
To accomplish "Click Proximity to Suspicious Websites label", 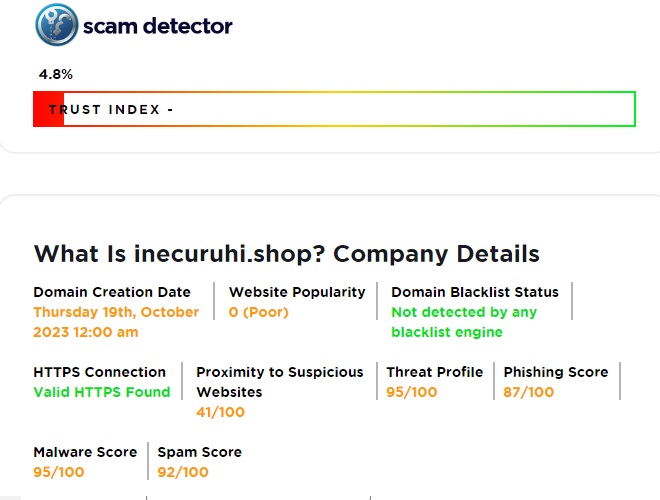I will pos(280,382).
